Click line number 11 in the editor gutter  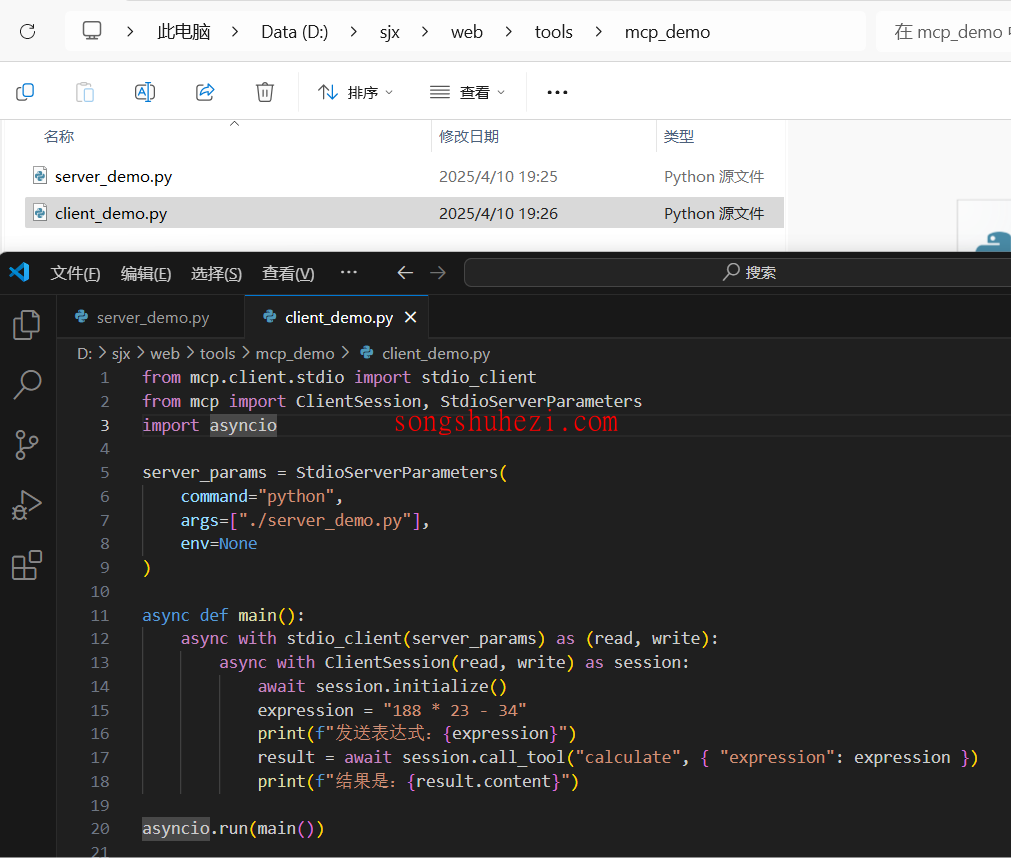[x=100, y=616]
